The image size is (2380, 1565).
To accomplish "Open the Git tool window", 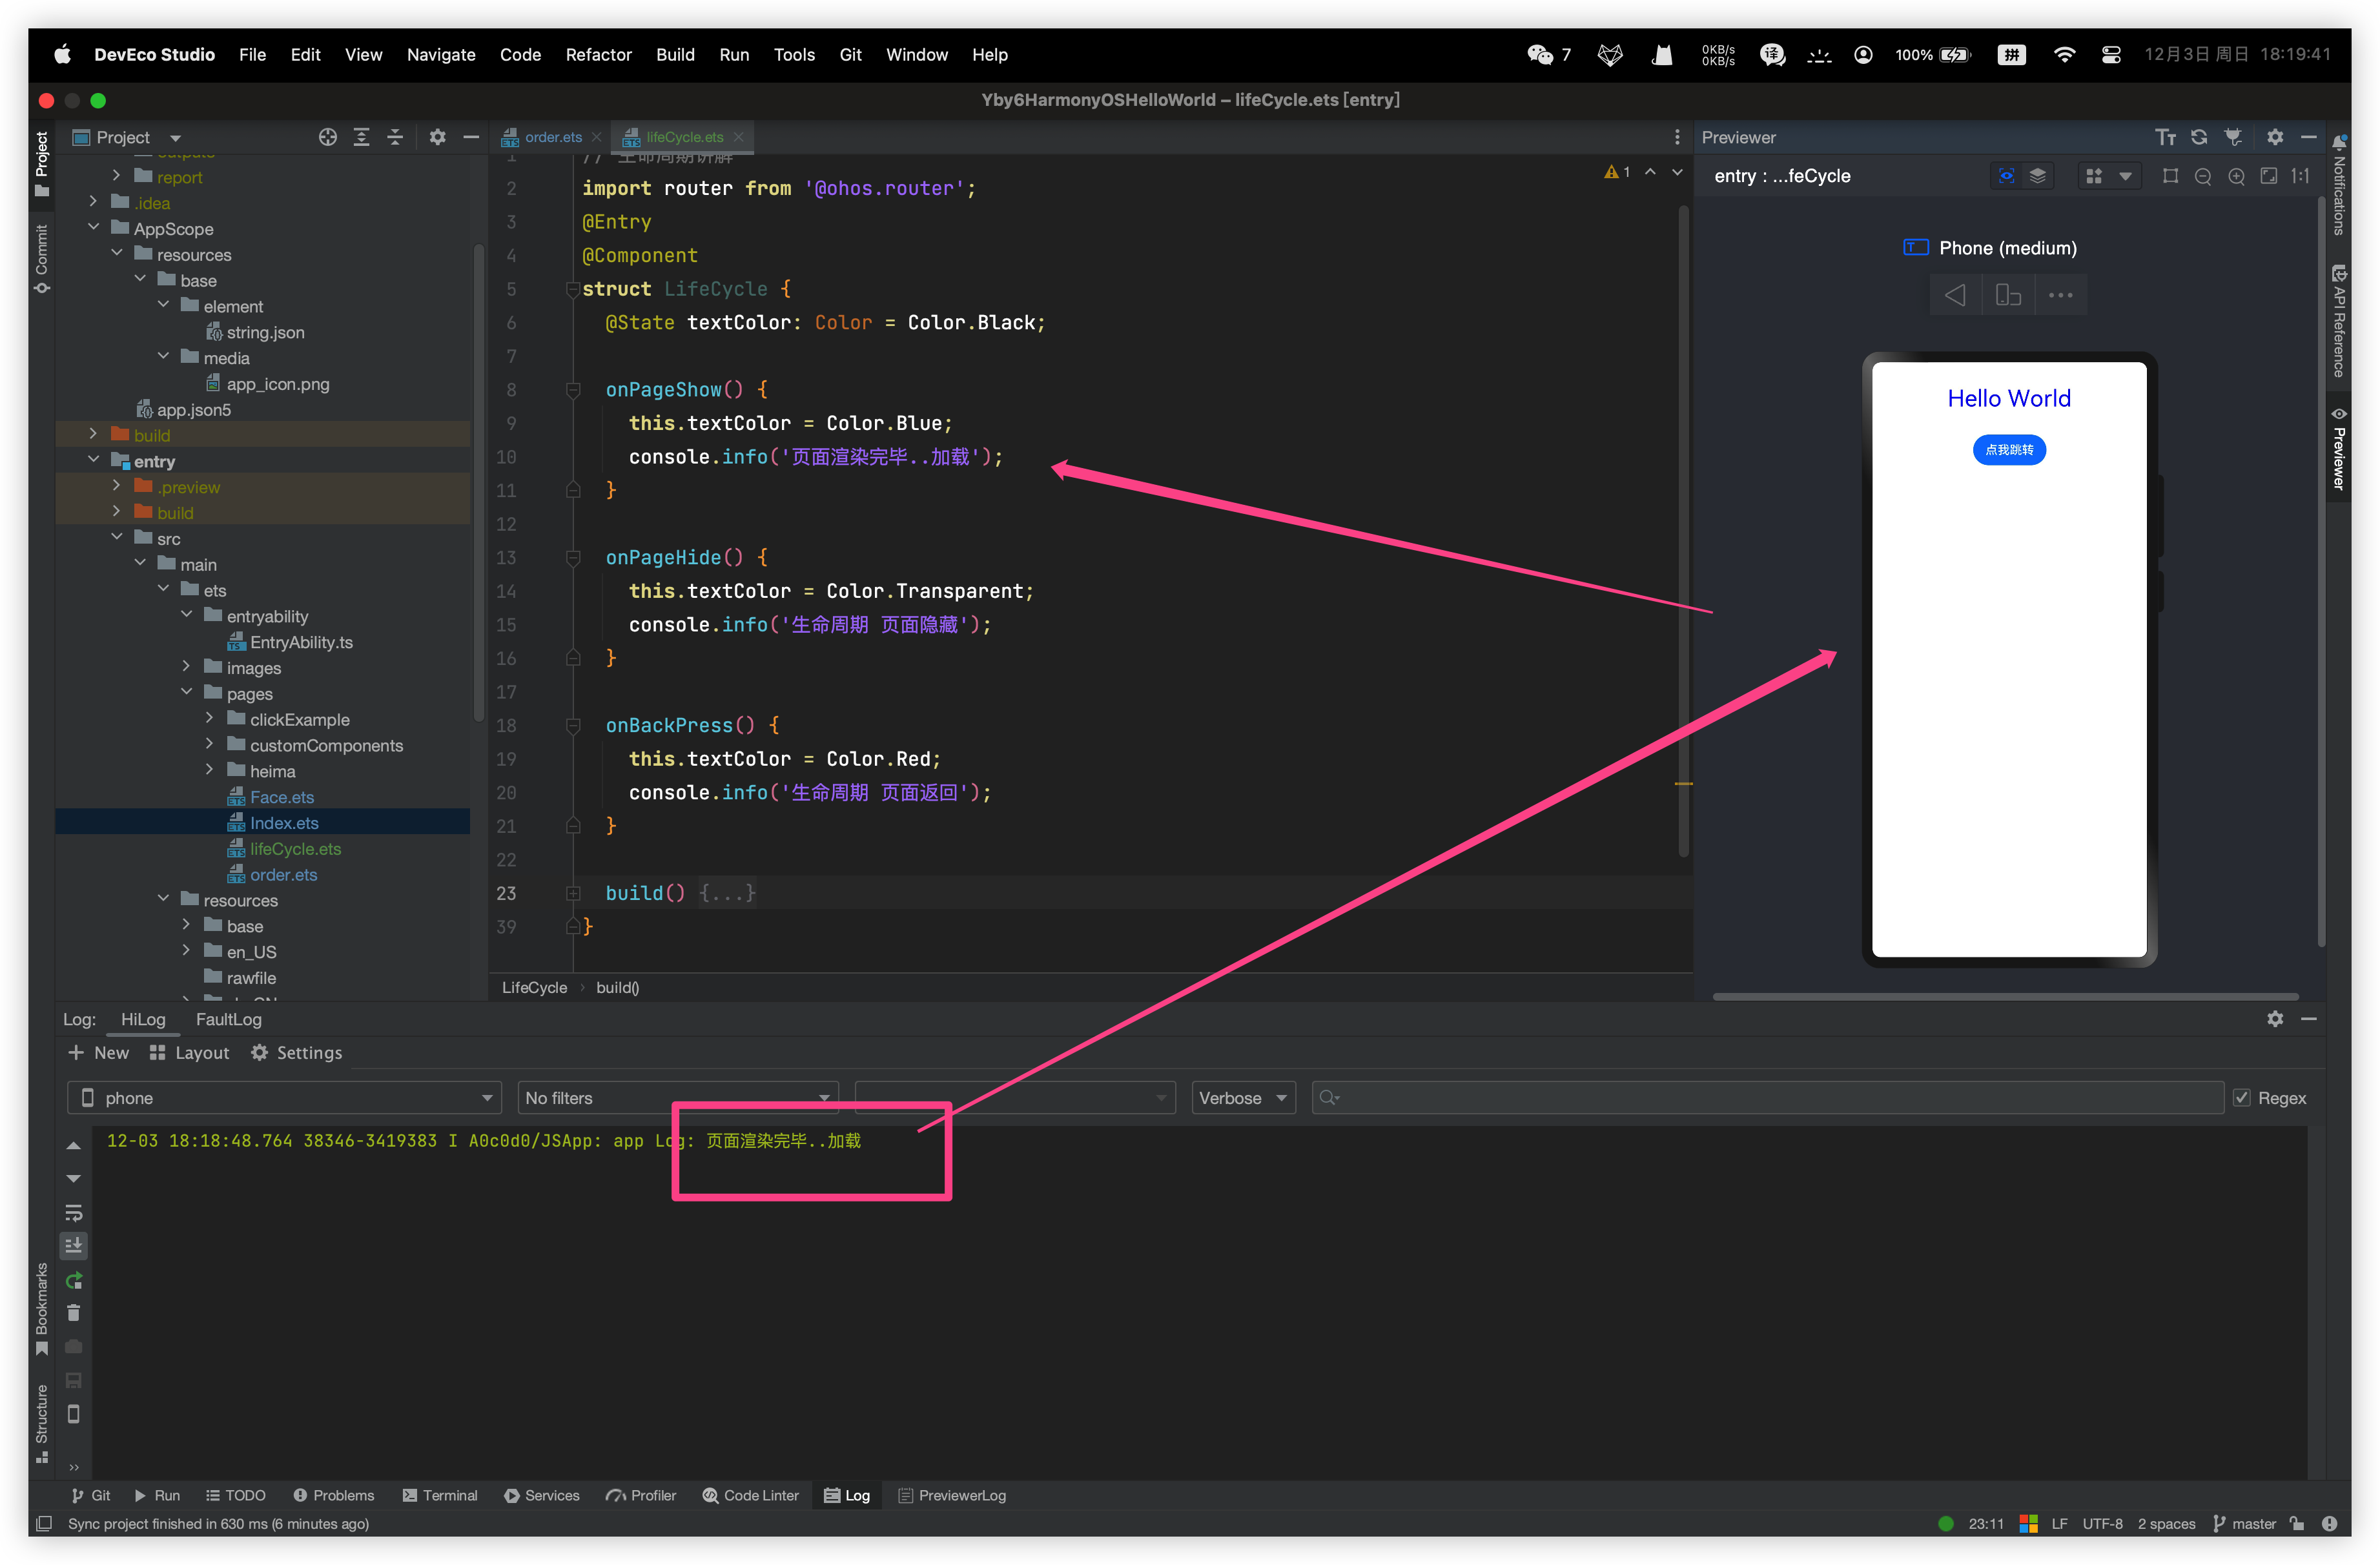I will [90, 1495].
